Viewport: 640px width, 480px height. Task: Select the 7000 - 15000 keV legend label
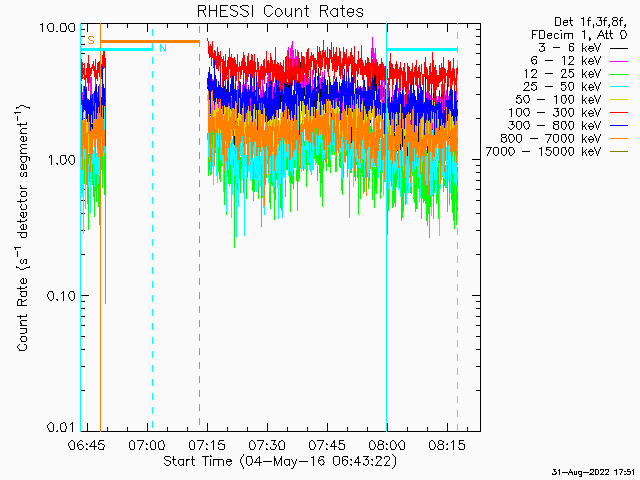(543, 152)
